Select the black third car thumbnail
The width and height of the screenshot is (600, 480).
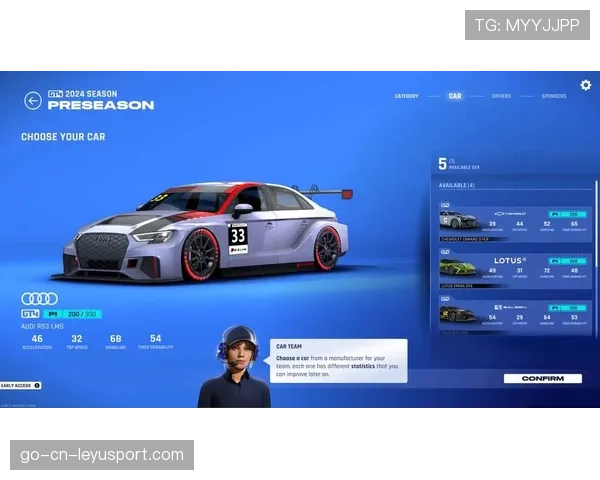tap(458, 314)
